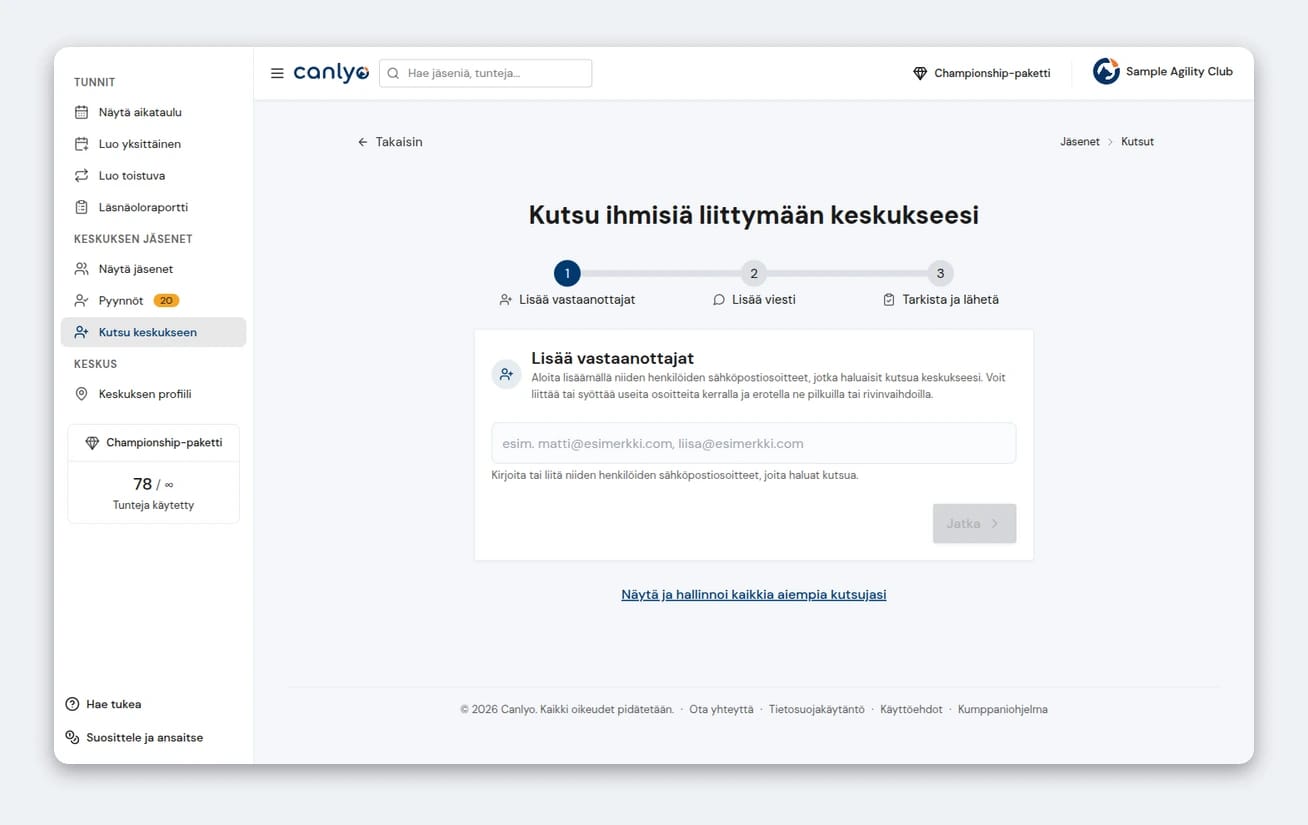Open Kumppaniohjelma footer link
1308x825 pixels.
click(x=1003, y=709)
